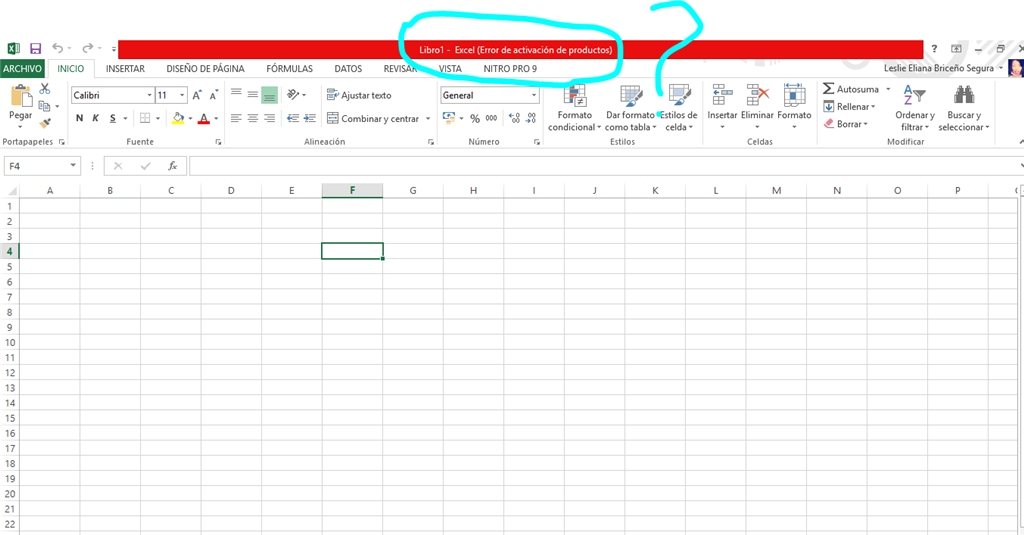Toggle italic (K) formatting
The height and width of the screenshot is (535, 1024).
(x=95, y=118)
